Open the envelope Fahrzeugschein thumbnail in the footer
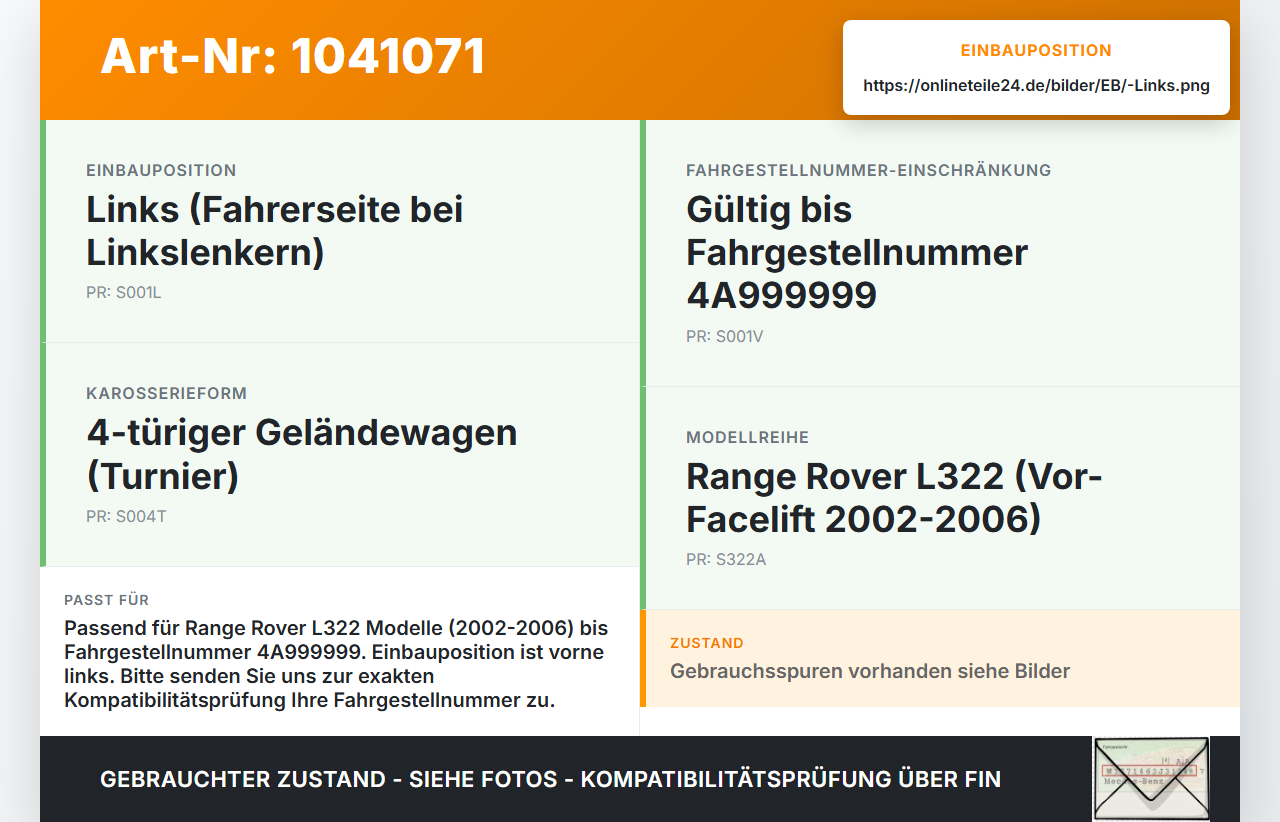This screenshot has width=1280, height=822. coord(1151,779)
